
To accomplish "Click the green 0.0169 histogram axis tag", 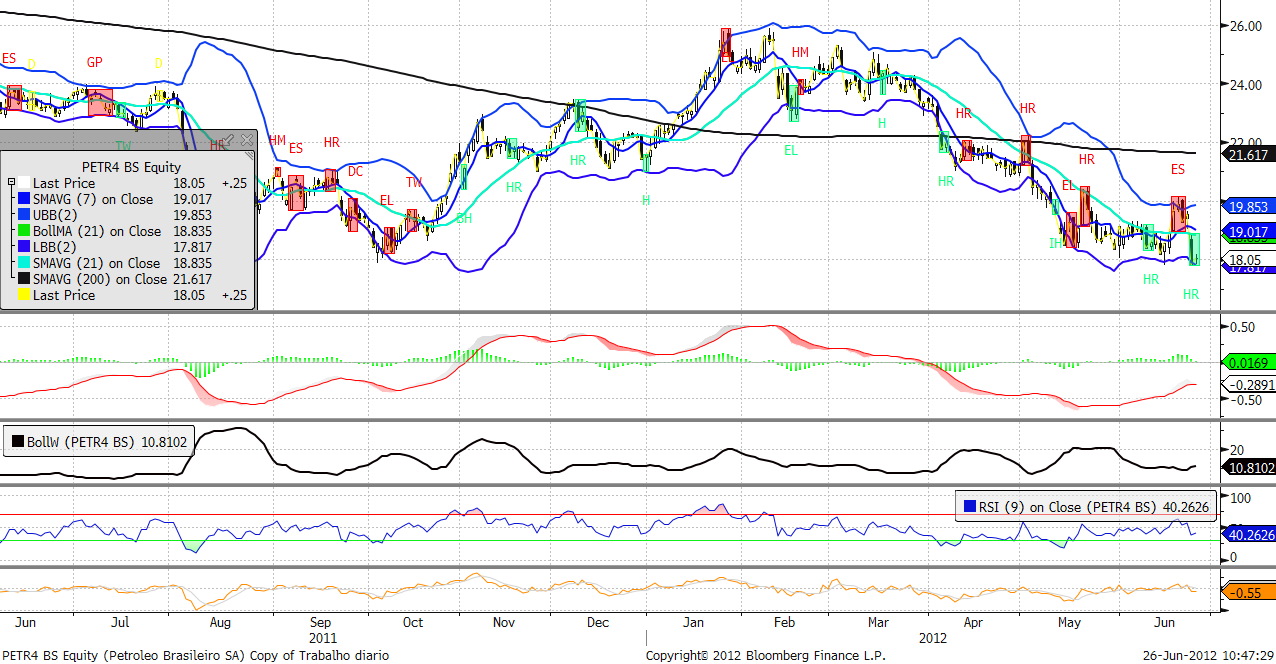I will point(1248,363).
